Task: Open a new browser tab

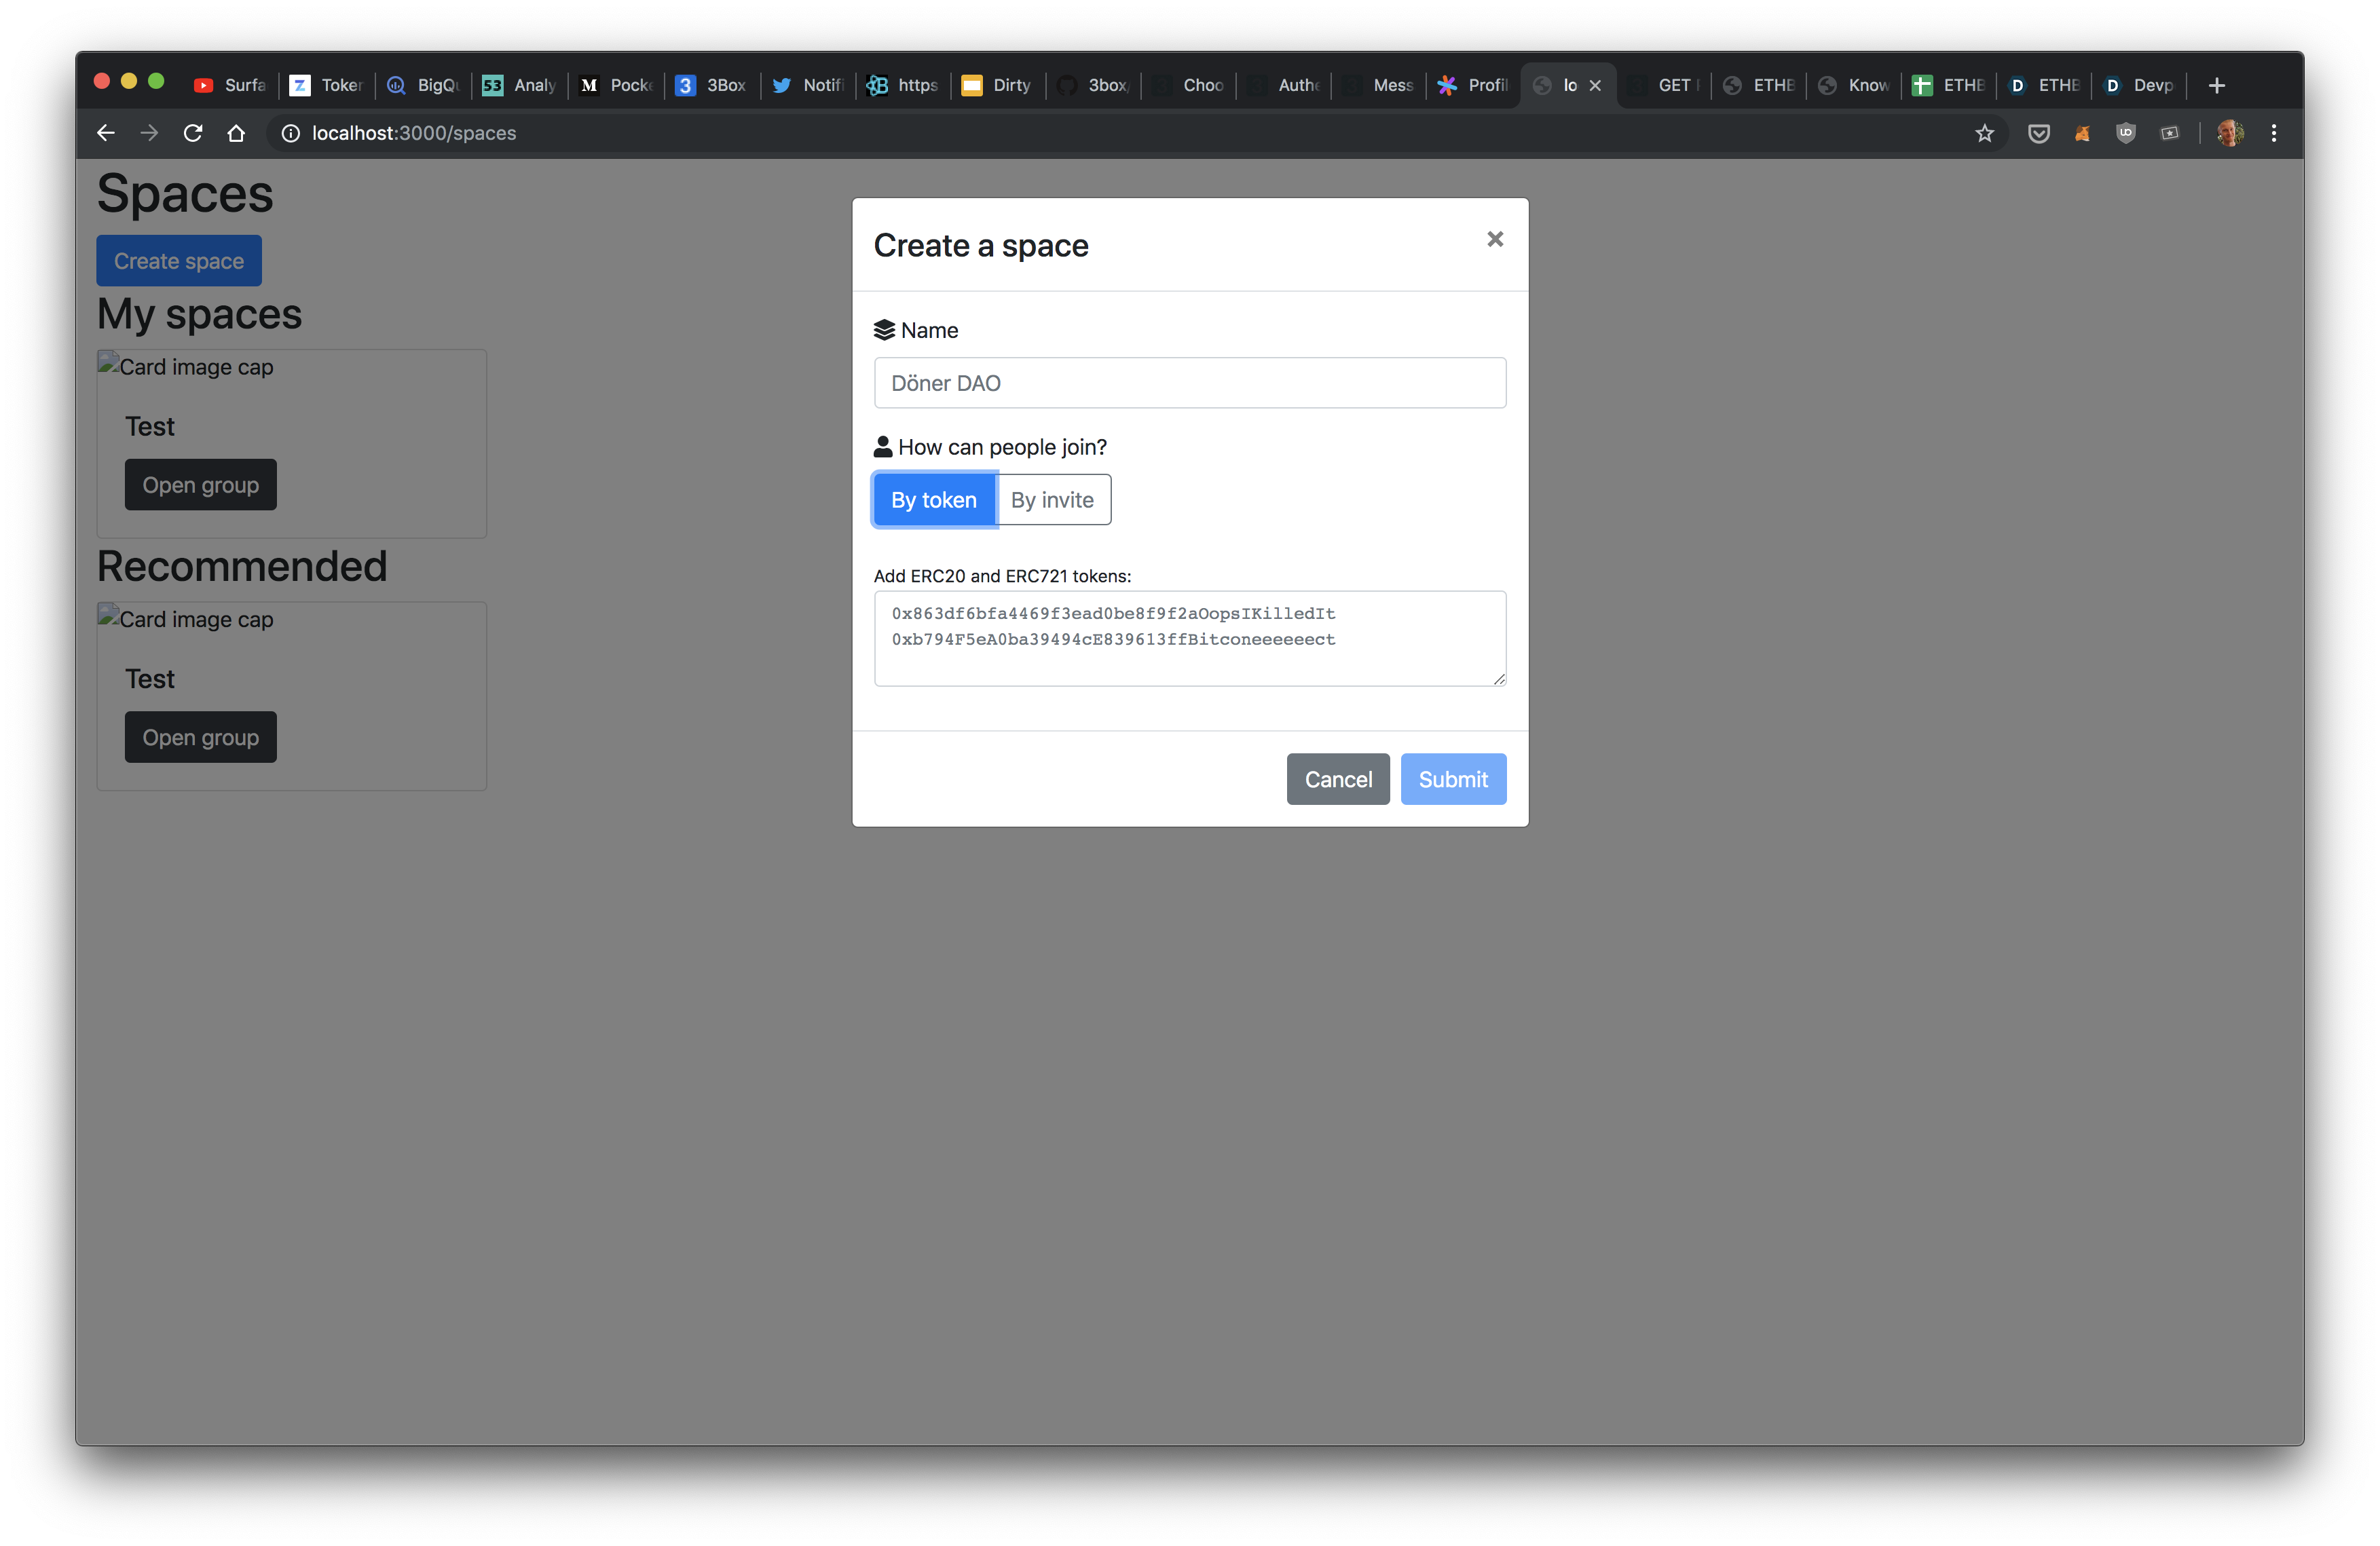Action: 2216,85
